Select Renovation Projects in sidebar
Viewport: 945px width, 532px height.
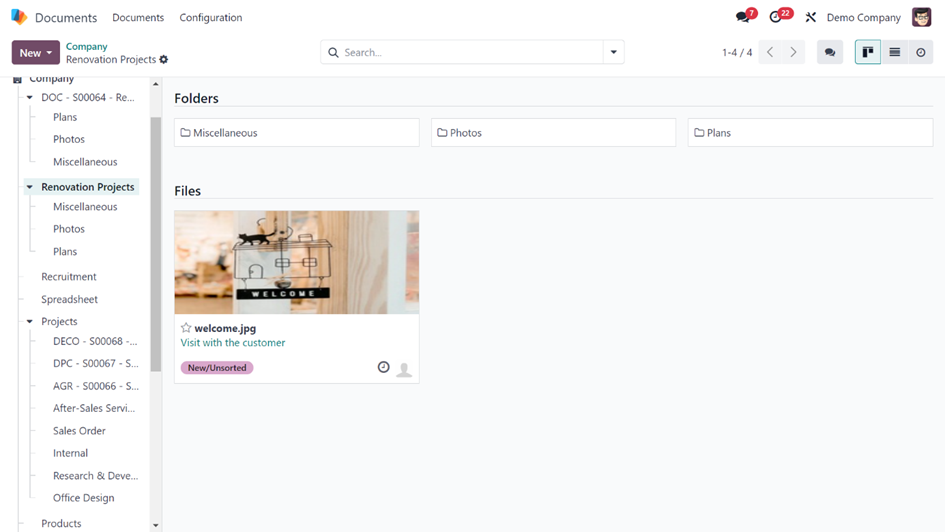coord(87,187)
